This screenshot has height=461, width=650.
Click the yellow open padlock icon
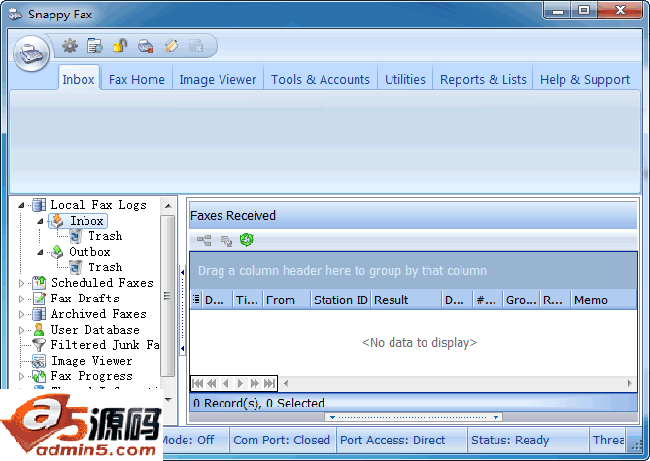pos(120,46)
